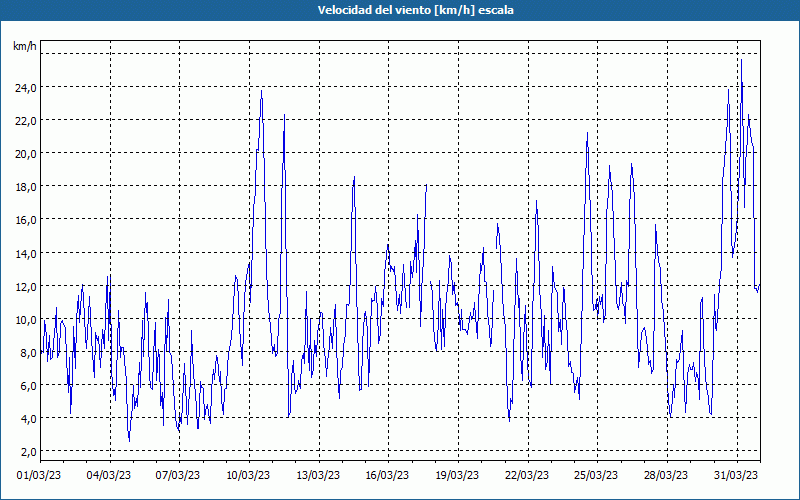Click the 16/03/23 date label
This screenshot has height=500, width=800.
387,475
